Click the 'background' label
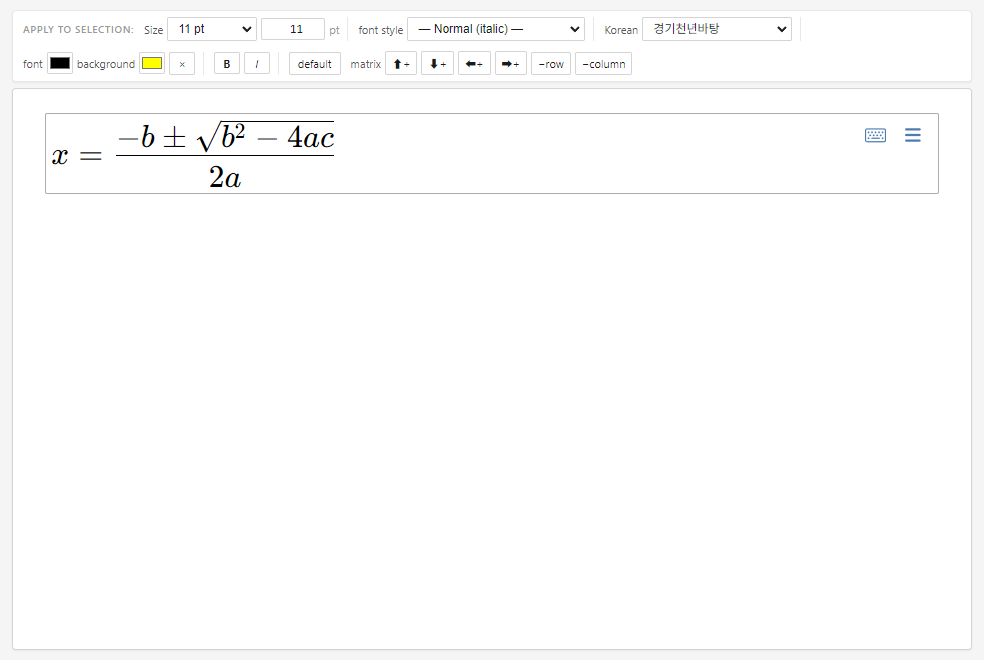This screenshot has height=660, width=984. tap(105, 64)
